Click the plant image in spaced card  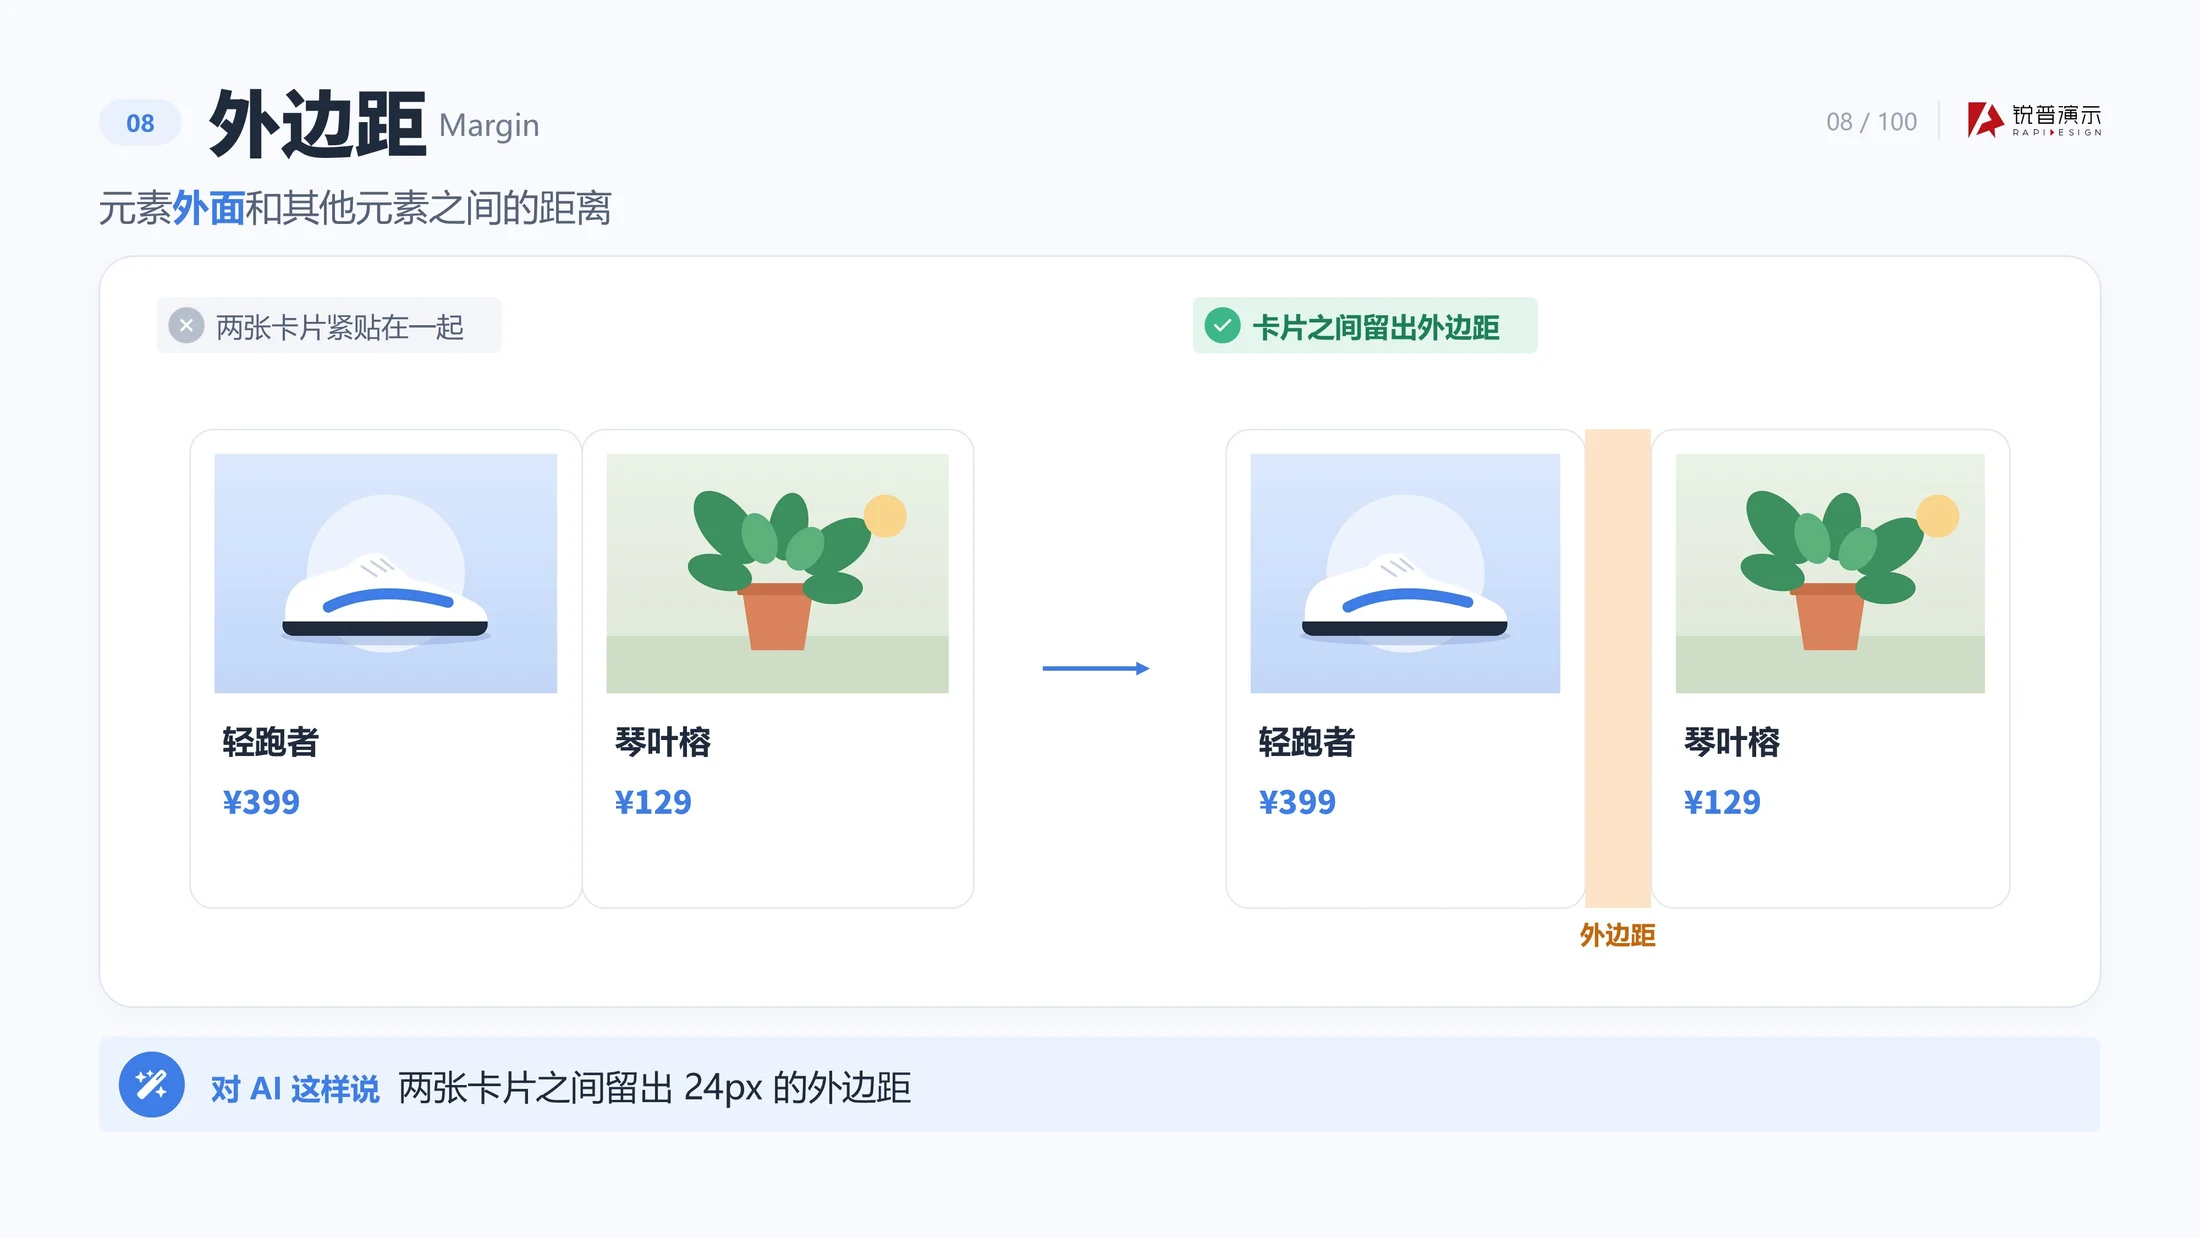[1830, 573]
